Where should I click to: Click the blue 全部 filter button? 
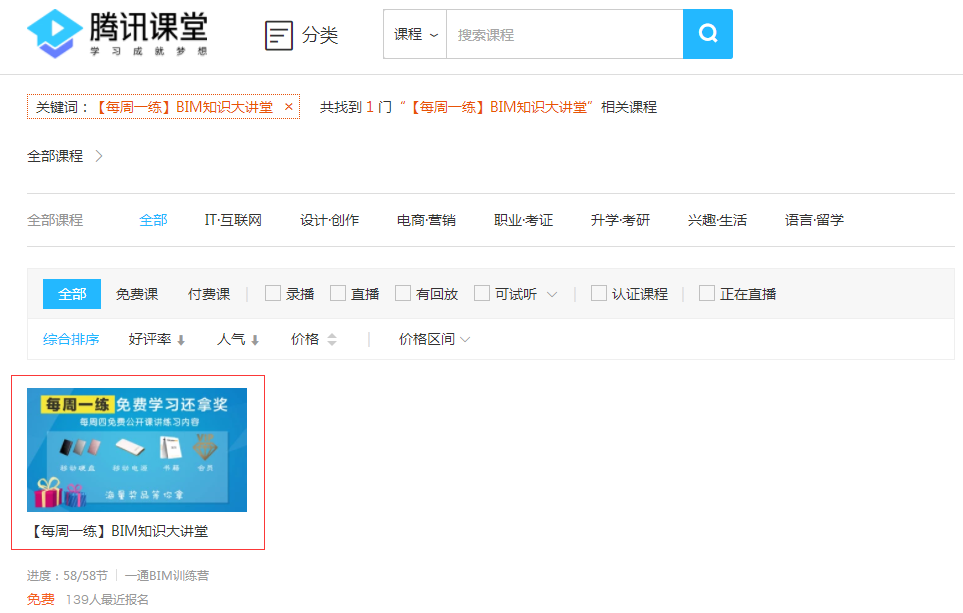coord(72,294)
